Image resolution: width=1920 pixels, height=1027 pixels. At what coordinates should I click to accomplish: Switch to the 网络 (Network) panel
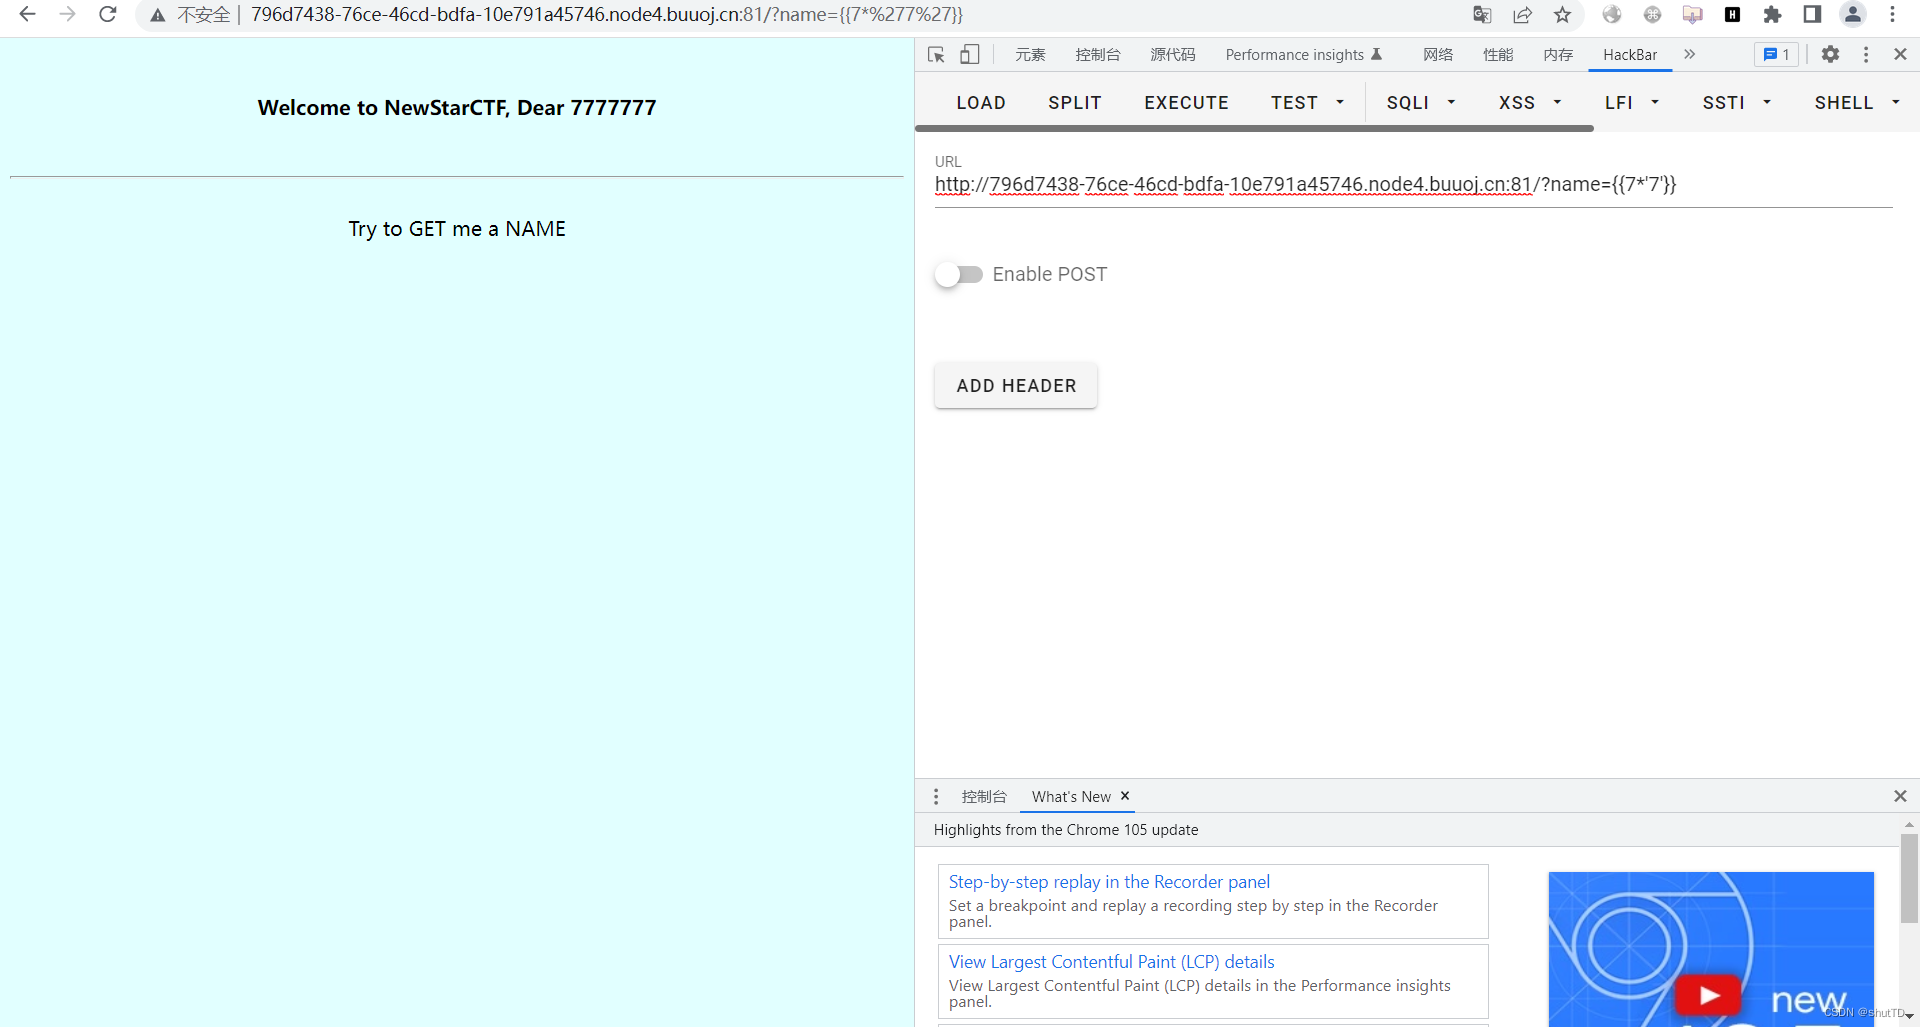tap(1438, 54)
